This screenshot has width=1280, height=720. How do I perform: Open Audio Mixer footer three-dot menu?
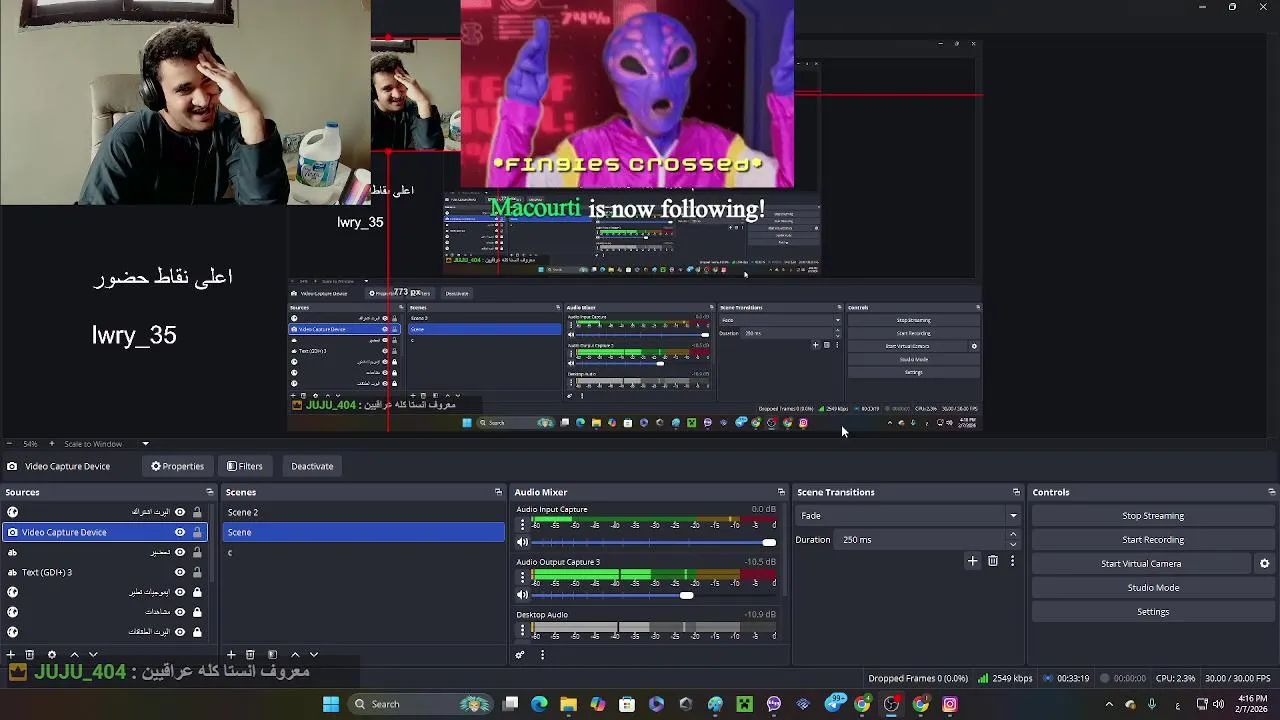coord(542,655)
